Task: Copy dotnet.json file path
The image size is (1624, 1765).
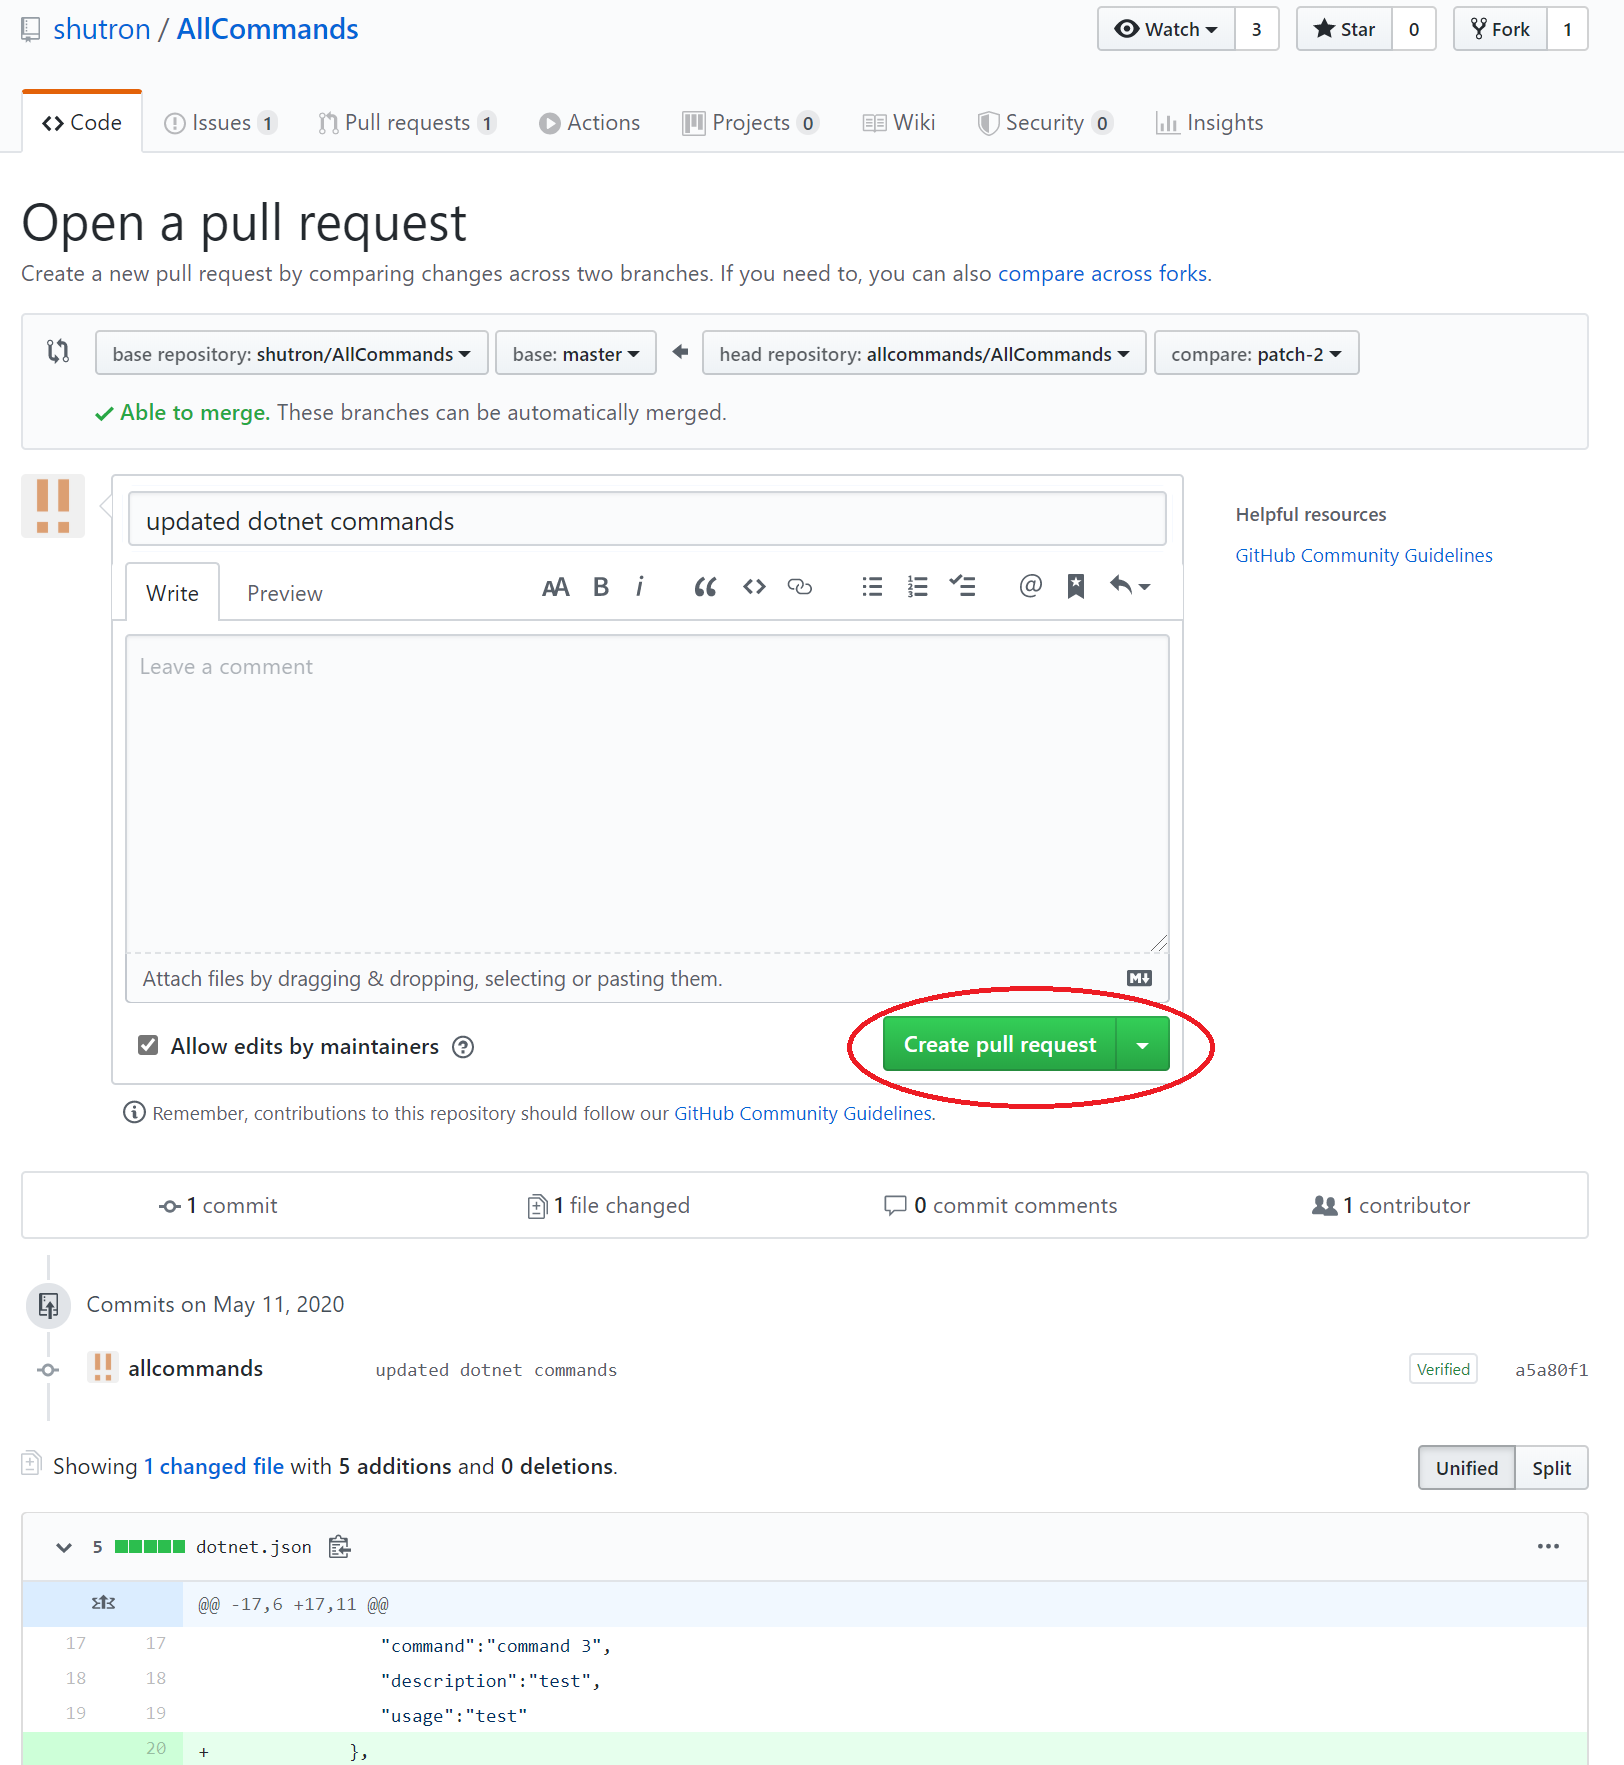Action: 340,1547
